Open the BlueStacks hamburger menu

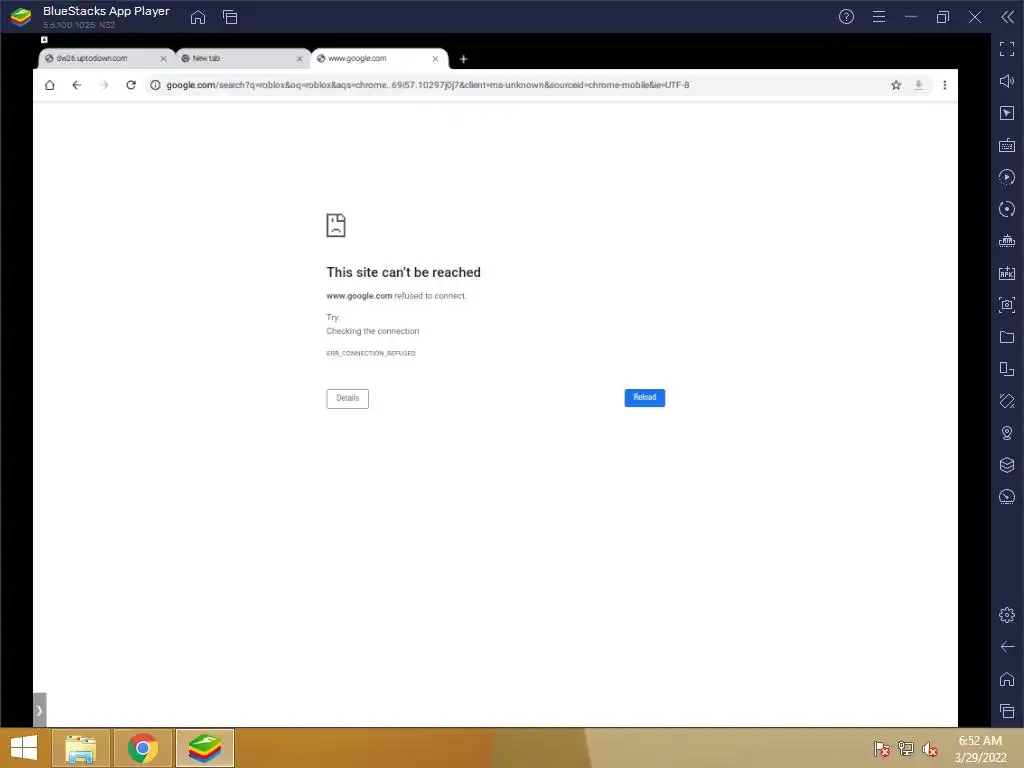(x=879, y=17)
